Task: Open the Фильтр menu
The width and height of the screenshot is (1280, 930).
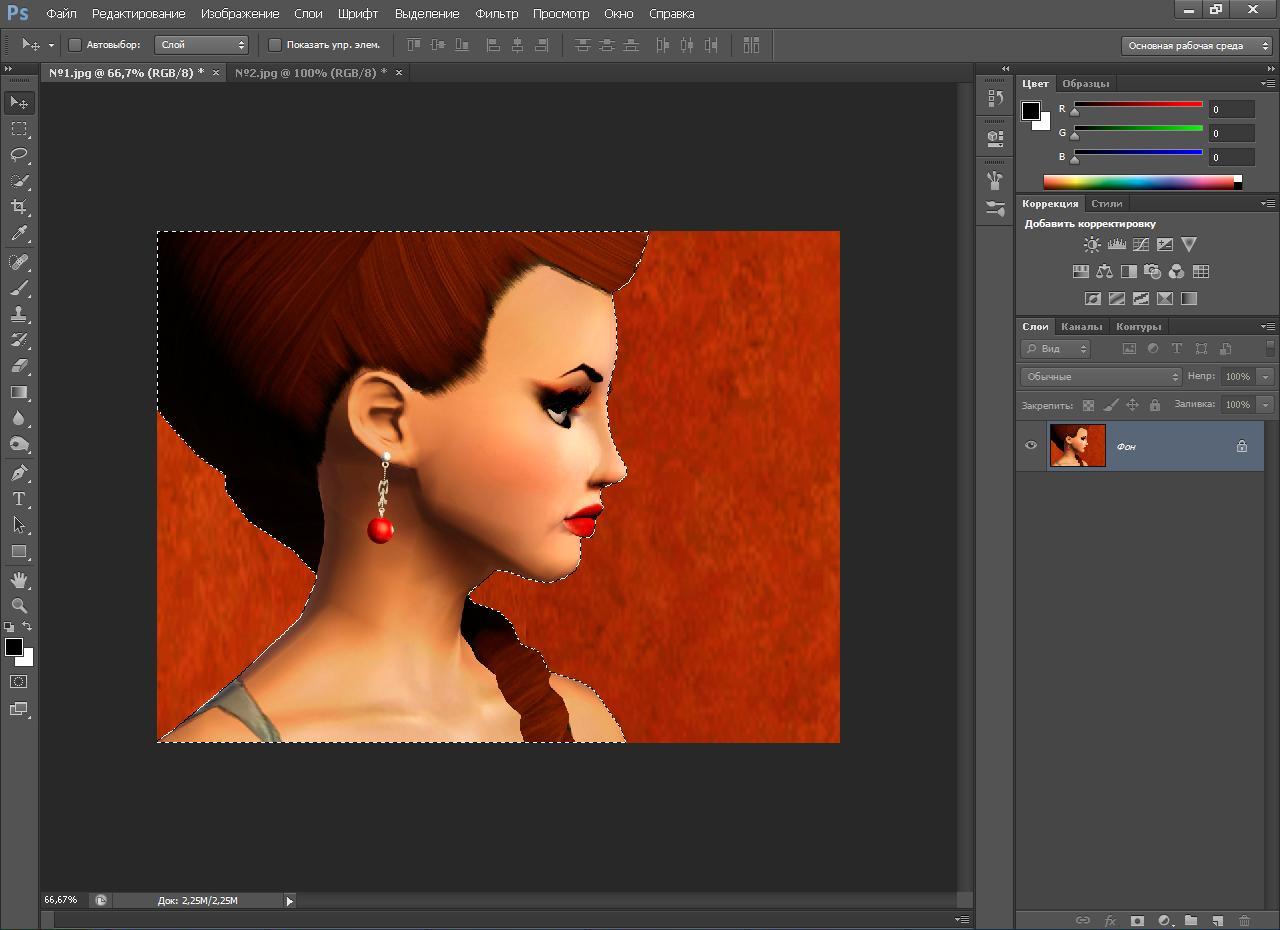Action: [x=496, y=14]
